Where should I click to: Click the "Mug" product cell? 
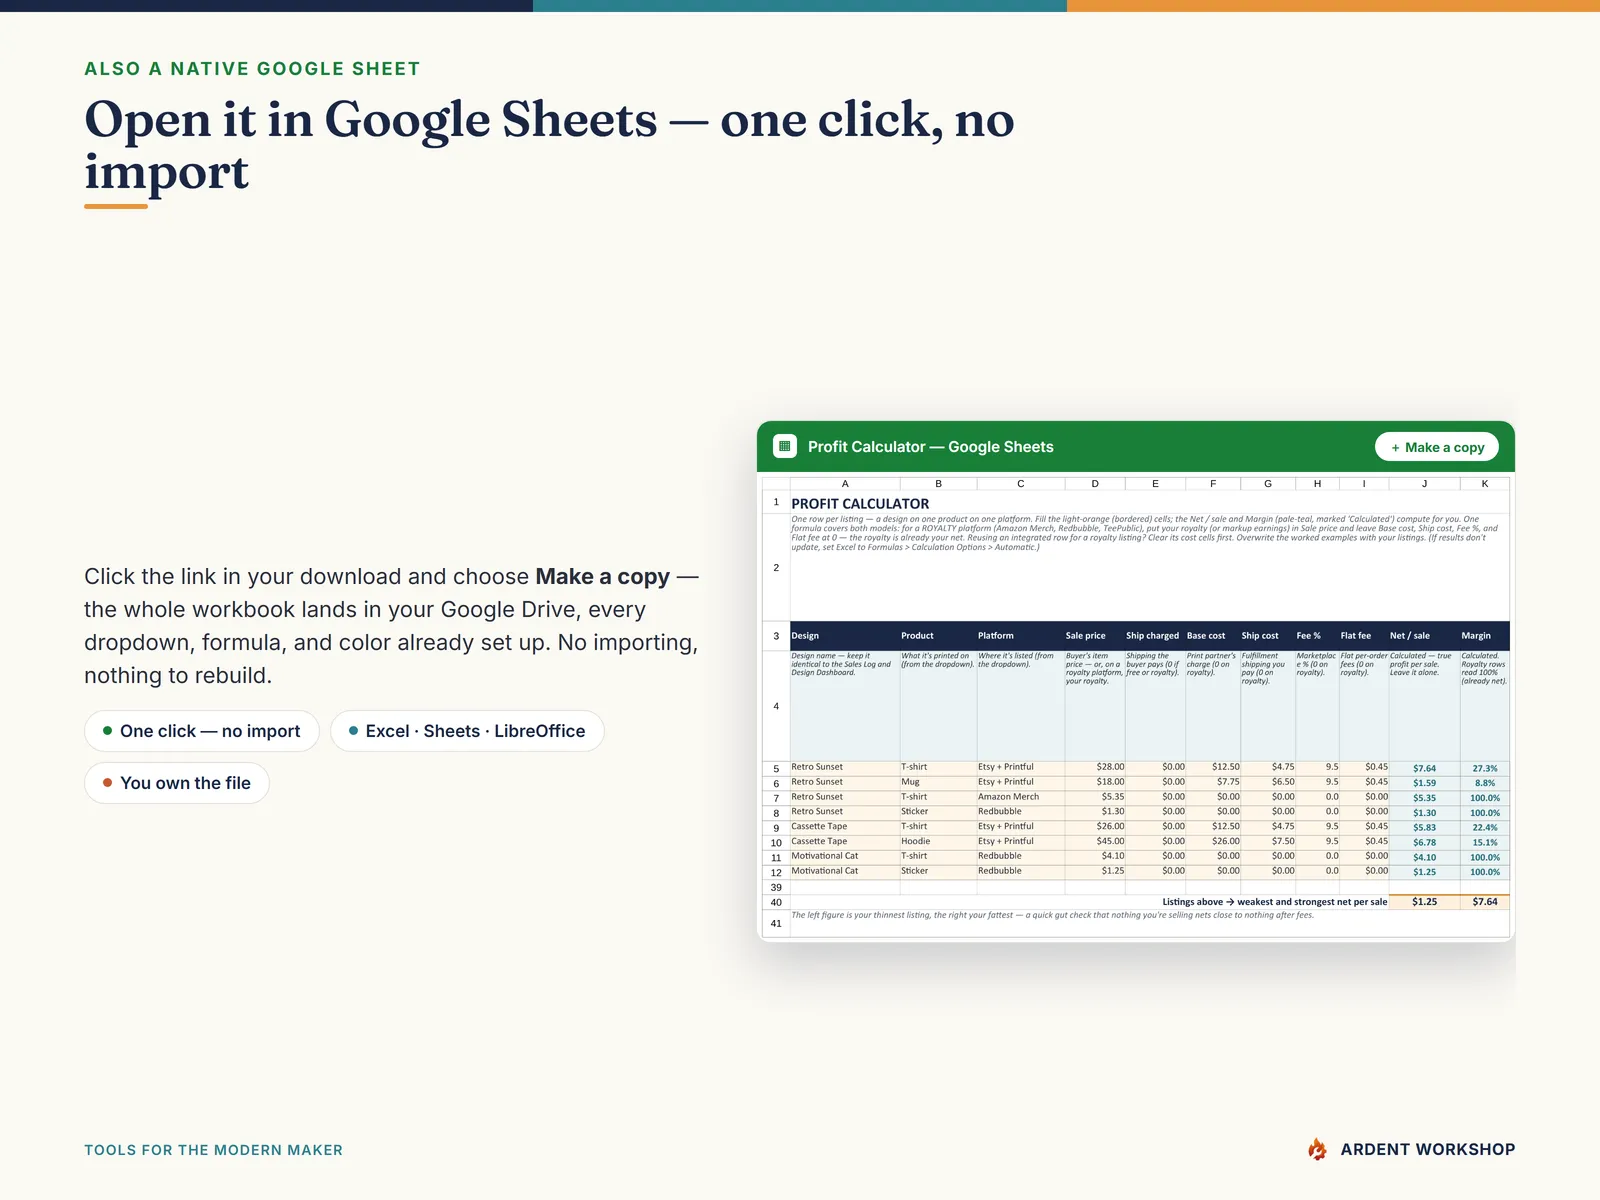pos(938,782)
